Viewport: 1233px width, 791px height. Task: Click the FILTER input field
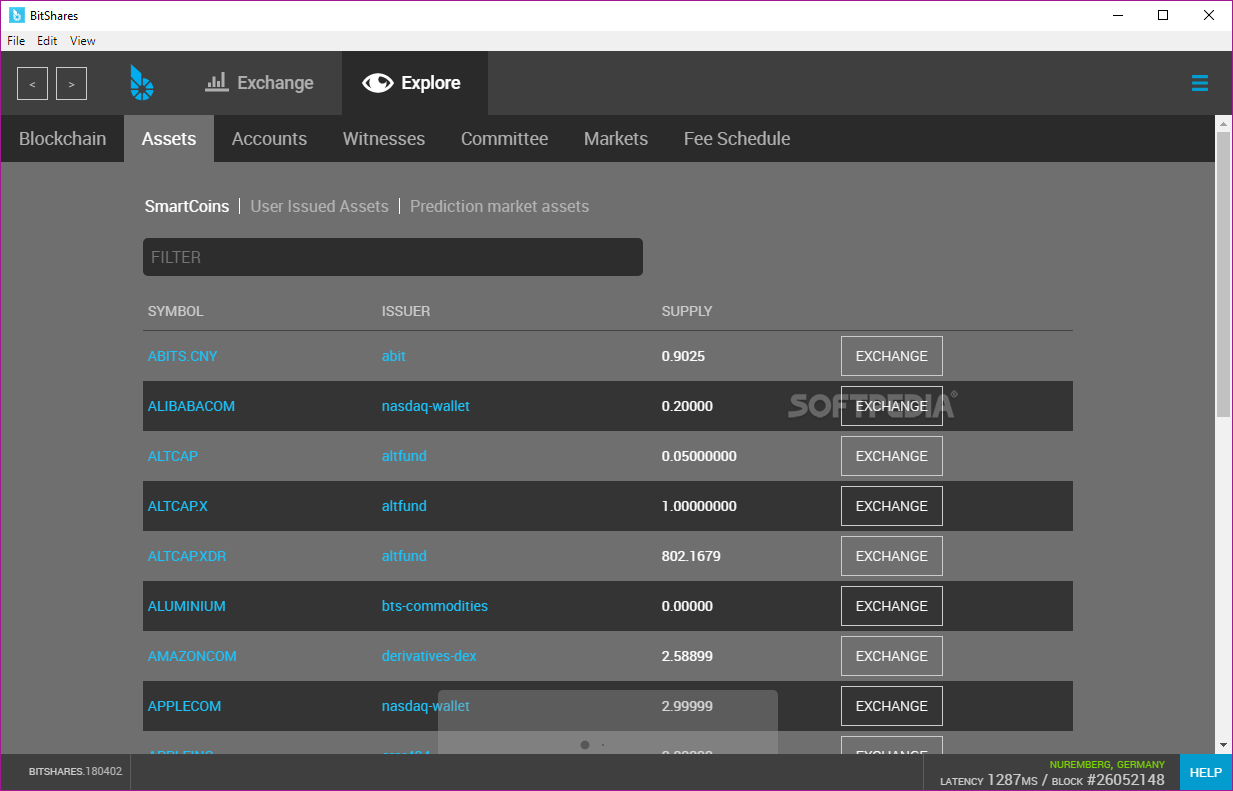(x=393, y=257)
